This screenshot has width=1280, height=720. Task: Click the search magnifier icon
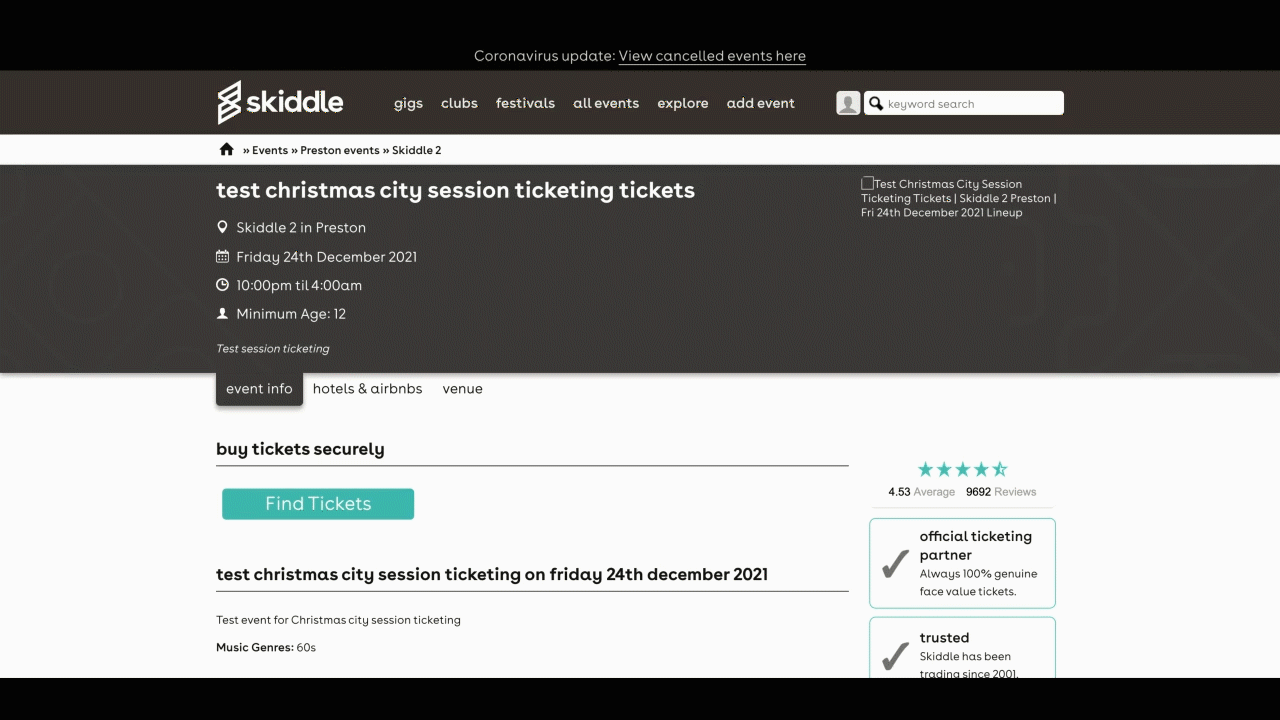coord(876,103)
